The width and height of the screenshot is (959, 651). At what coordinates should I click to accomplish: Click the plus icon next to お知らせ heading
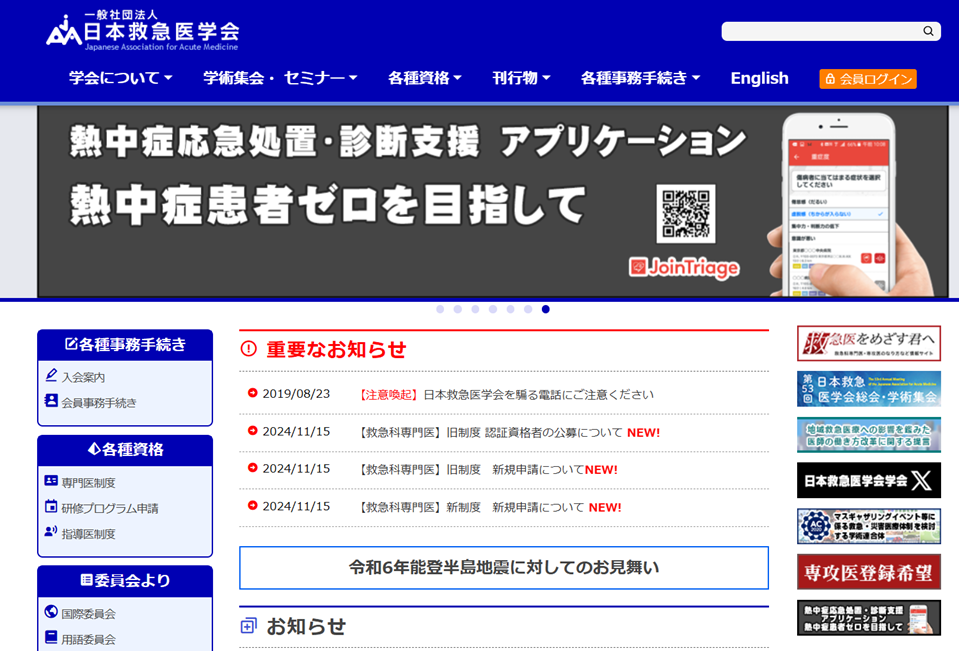click(x=249, y=626)
